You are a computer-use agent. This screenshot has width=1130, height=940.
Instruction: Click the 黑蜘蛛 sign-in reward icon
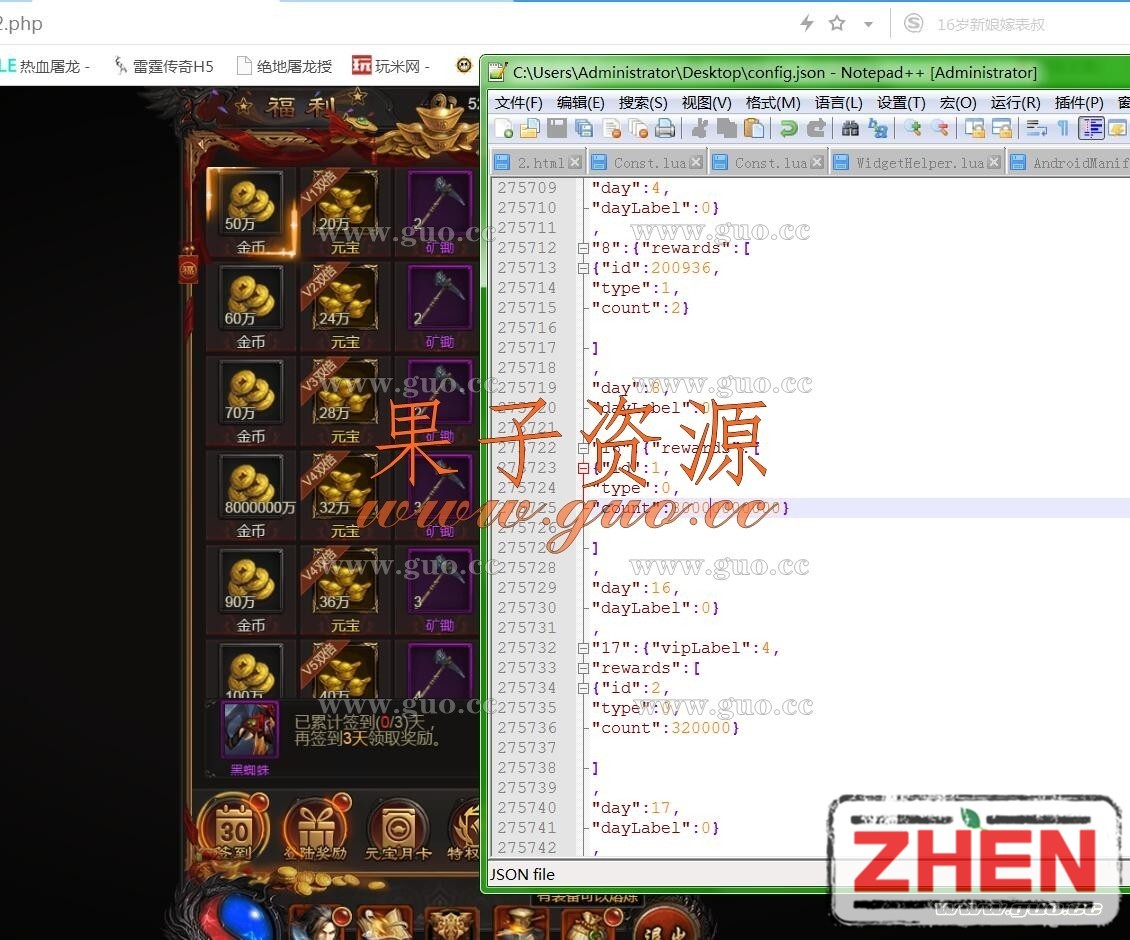249,730
